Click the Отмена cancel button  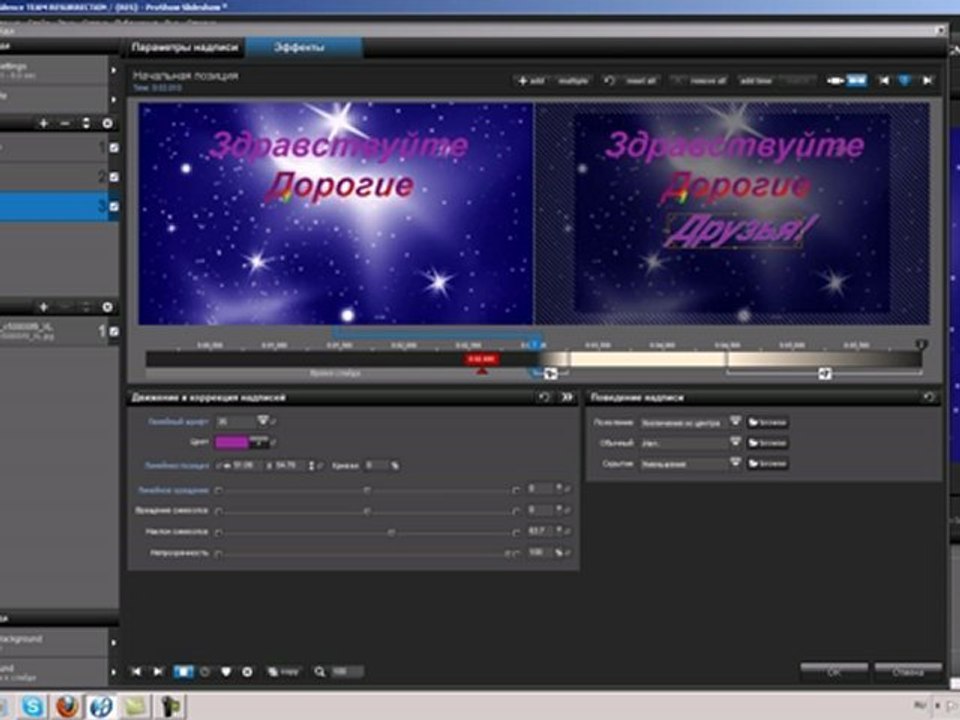pos(908,672)
